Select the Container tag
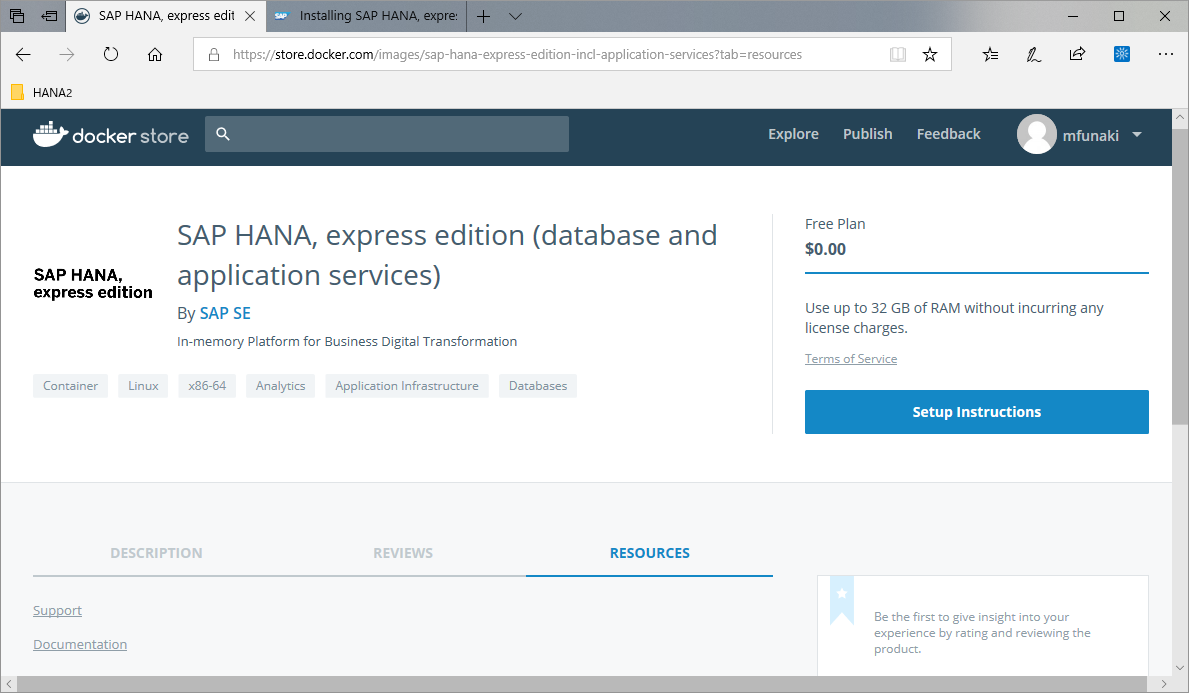The height and width of the screenshot is (693, 1189). (x=71, y=386)
